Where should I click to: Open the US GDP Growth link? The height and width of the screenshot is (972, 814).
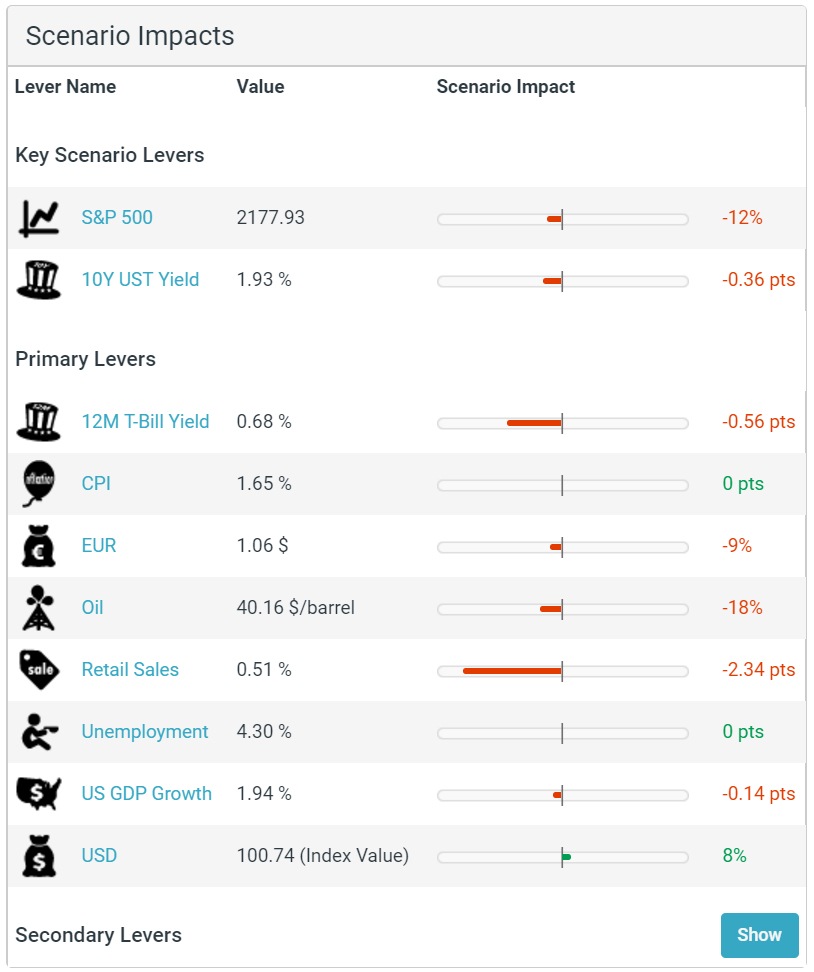coord(147,793)
